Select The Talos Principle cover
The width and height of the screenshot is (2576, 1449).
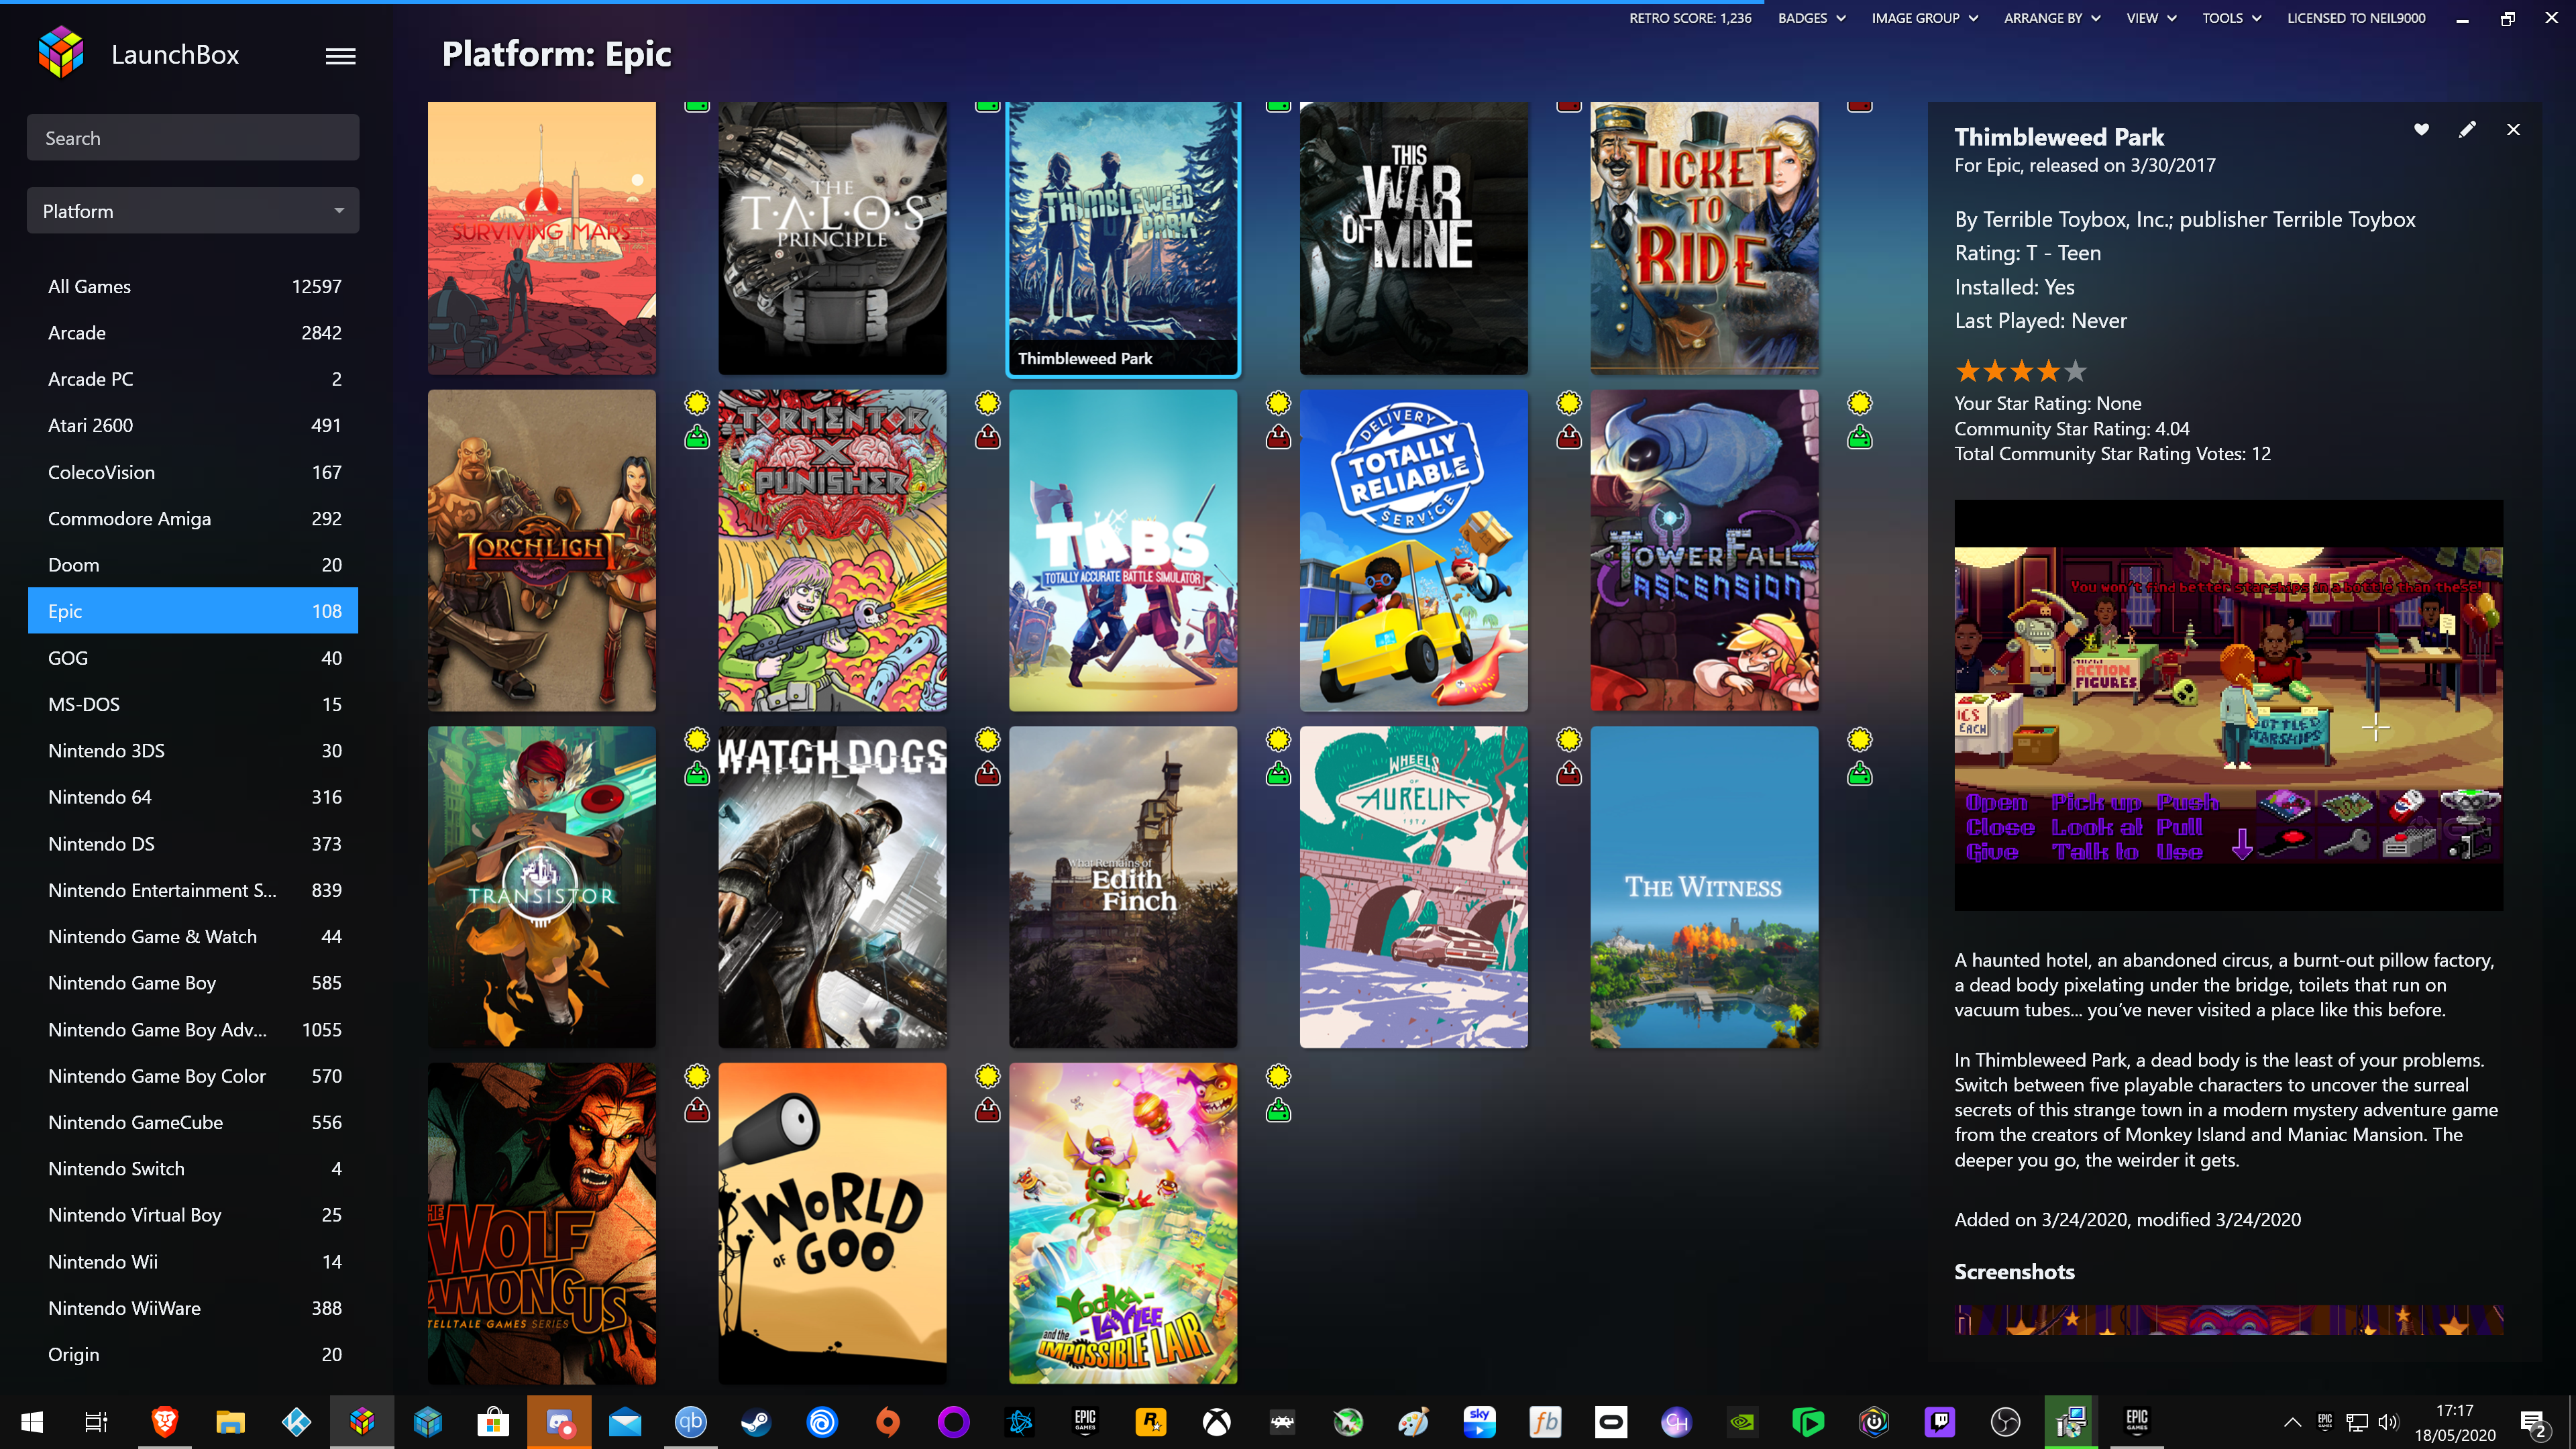pos(832,238)
